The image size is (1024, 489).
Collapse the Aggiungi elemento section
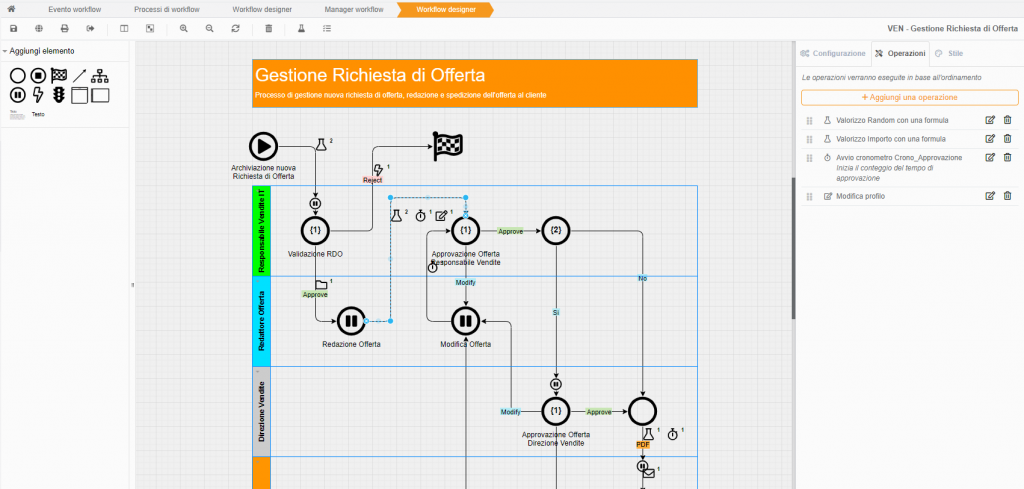click(x=5, y=51)
